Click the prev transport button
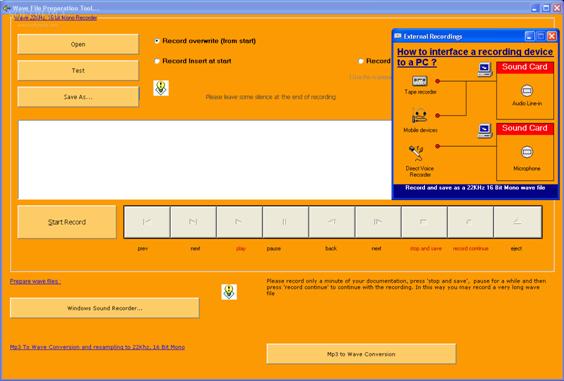Viewport: 564px width, 381px height. coord(147,222)
